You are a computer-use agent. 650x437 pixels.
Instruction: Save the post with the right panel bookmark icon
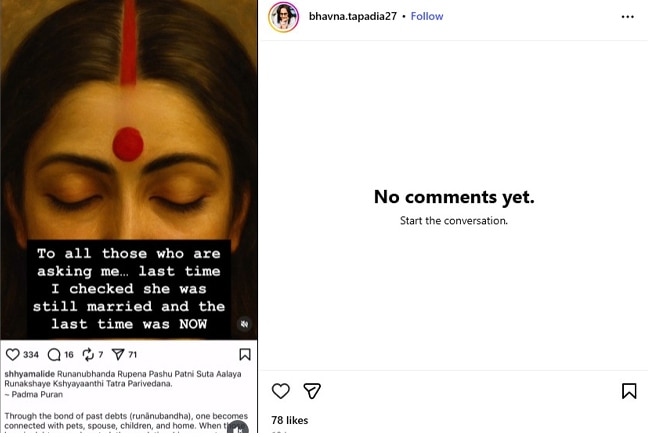tap(629, 391)
